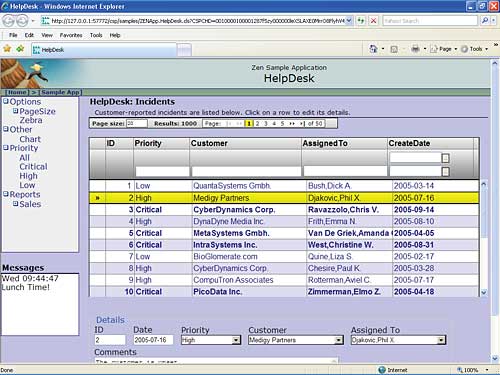Filter priority by Critical in sidebar

(33, 167)
